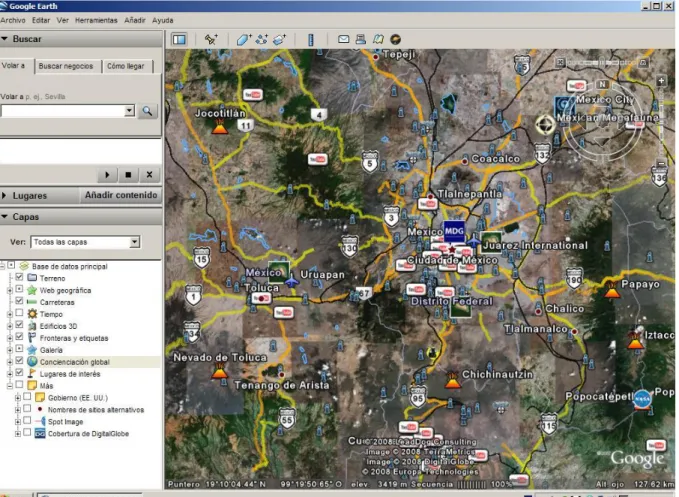Screen dimensions: 679x497
Task: Print the current view
Action: click(360, 39)
